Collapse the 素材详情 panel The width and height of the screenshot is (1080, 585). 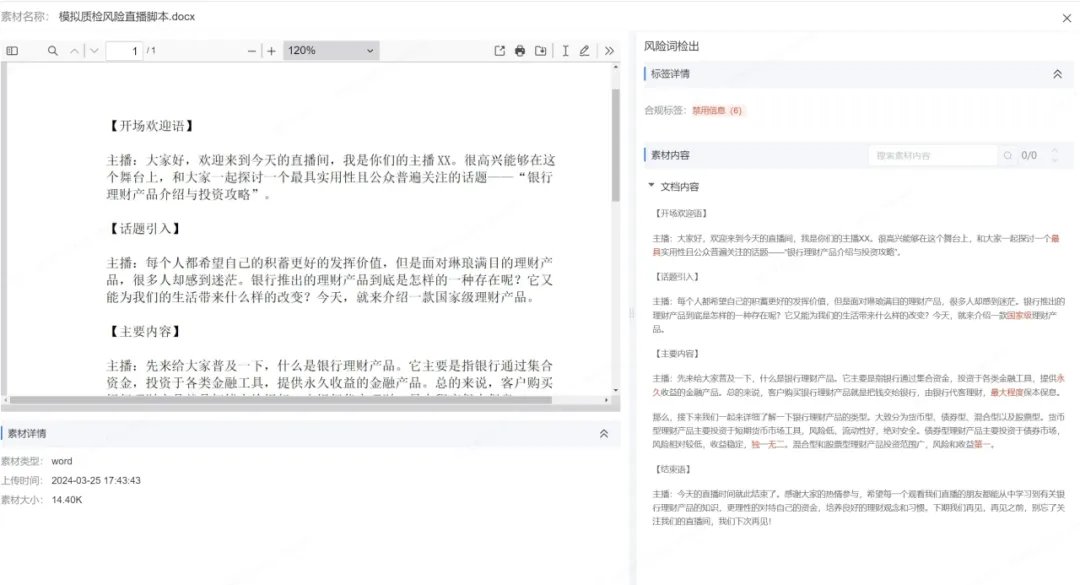pyautogui.click(x=603, y=434)
